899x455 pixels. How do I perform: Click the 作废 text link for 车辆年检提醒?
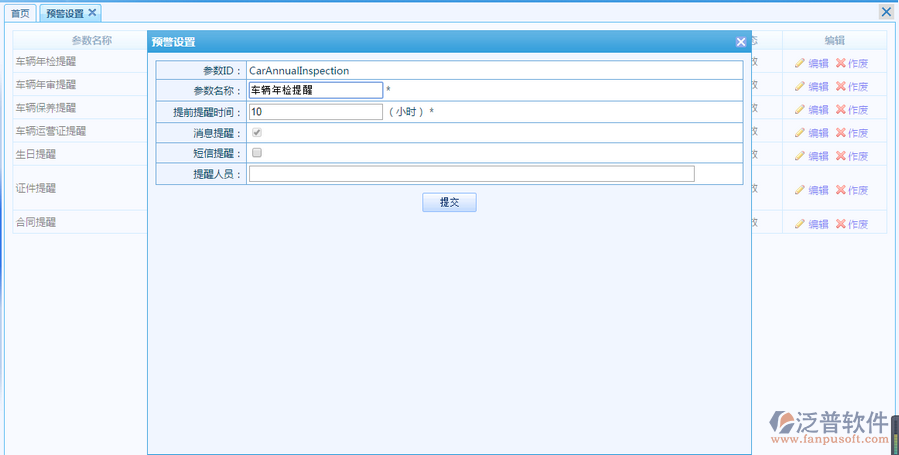pos(857,63)
